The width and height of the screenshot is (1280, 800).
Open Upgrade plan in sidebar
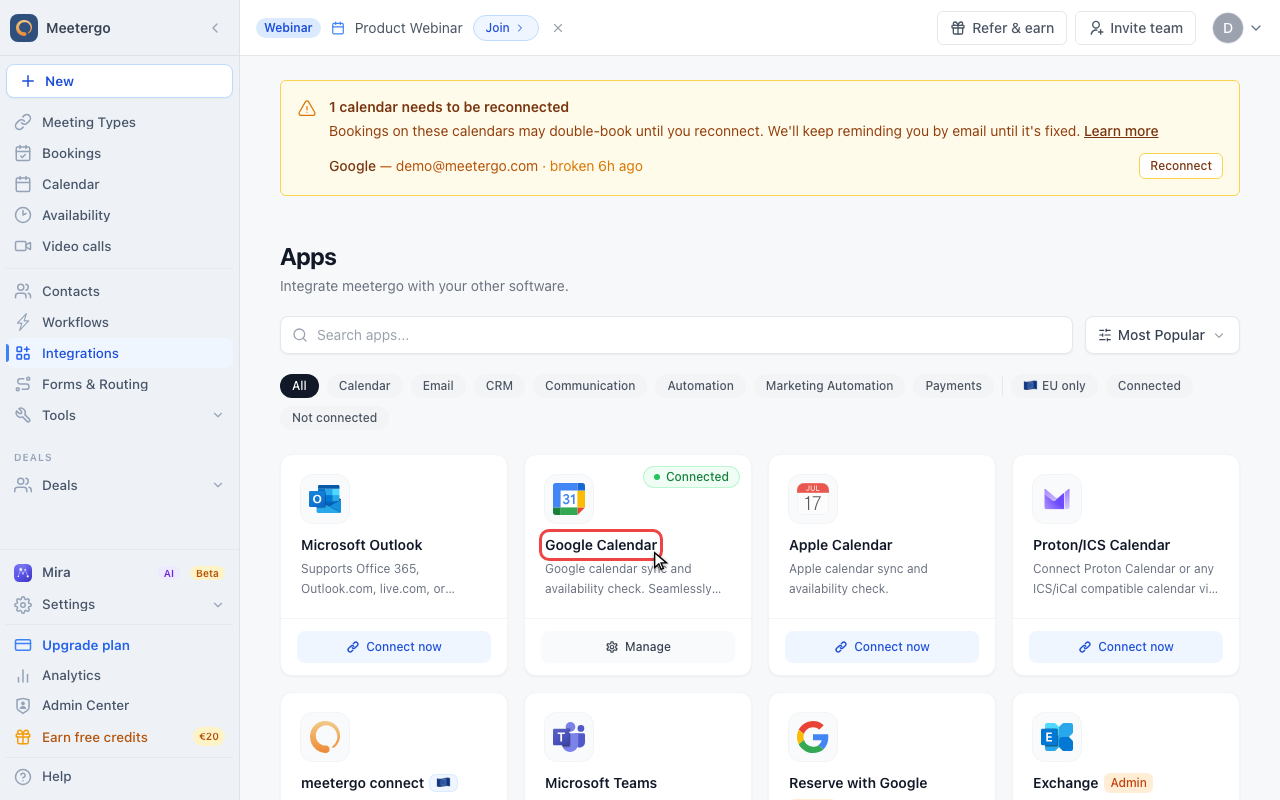119,645
